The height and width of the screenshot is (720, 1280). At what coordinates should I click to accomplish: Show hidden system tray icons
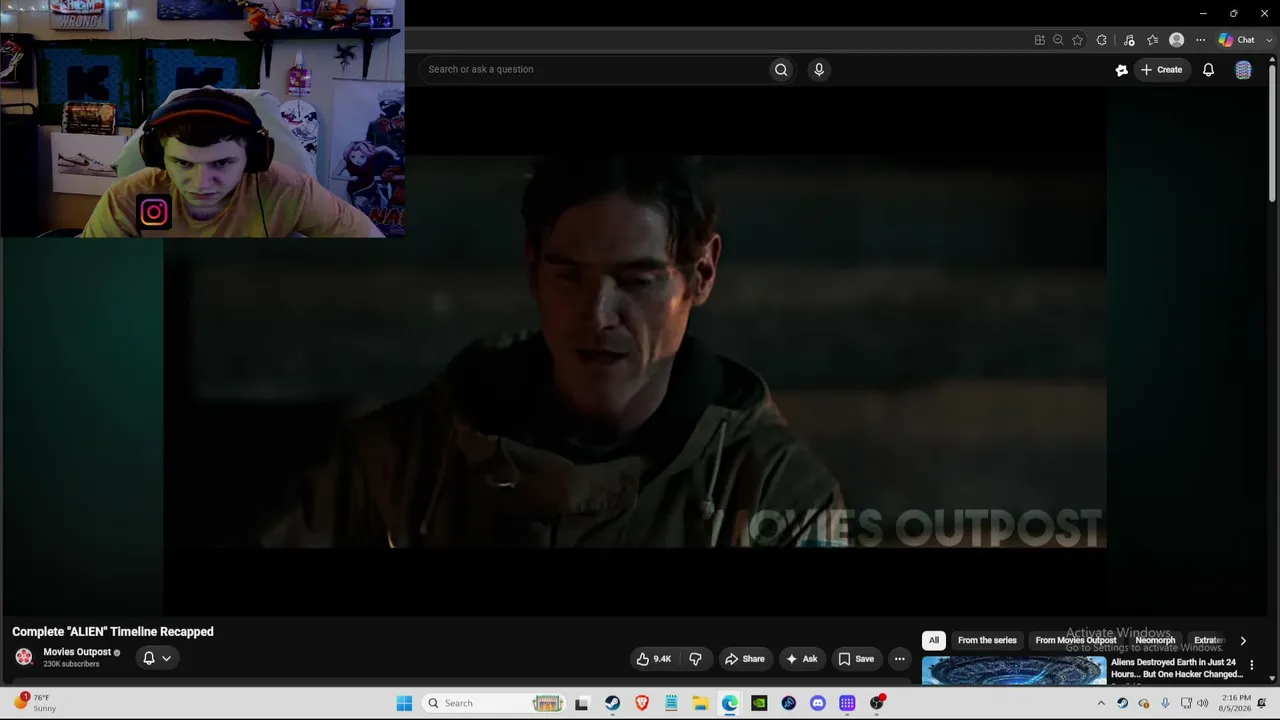pos(1101,703)
